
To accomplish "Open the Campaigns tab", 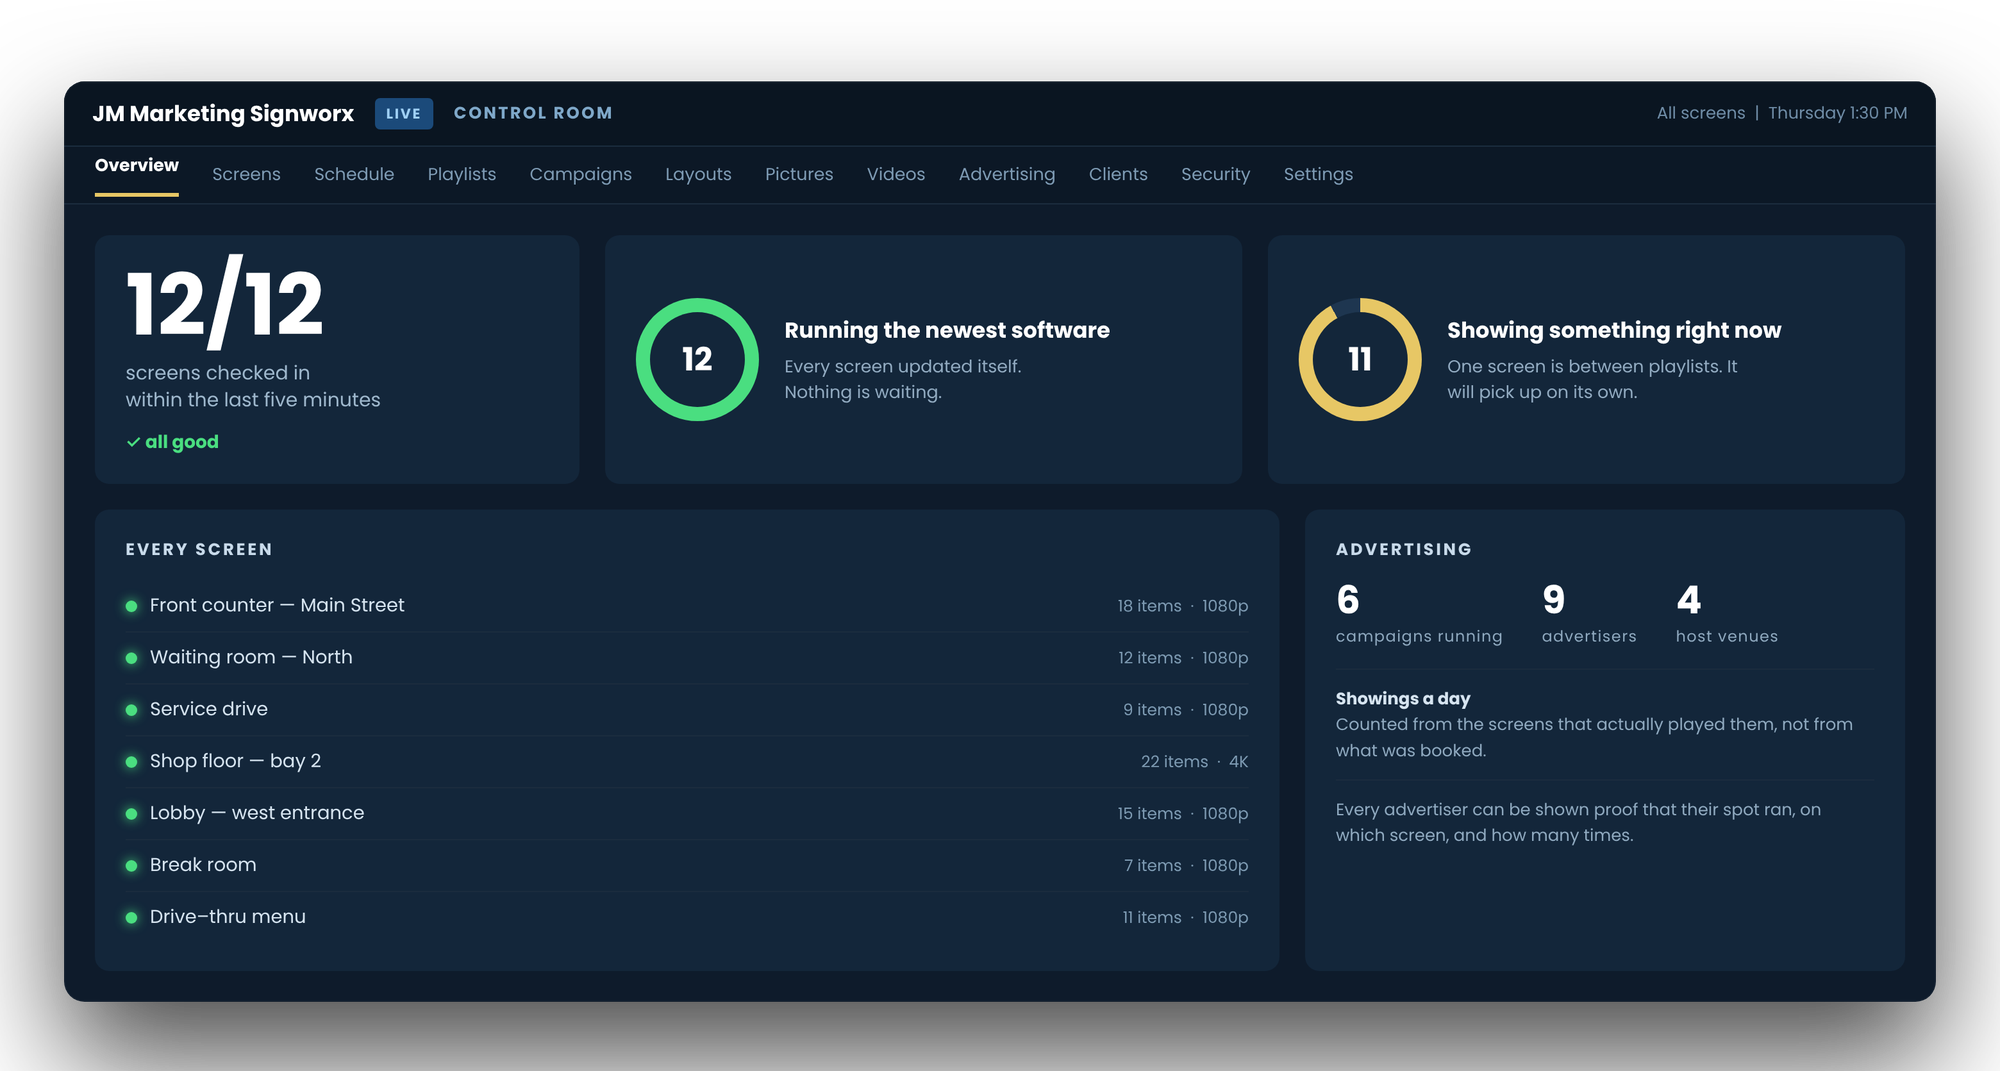I will (x=581, y=174).
